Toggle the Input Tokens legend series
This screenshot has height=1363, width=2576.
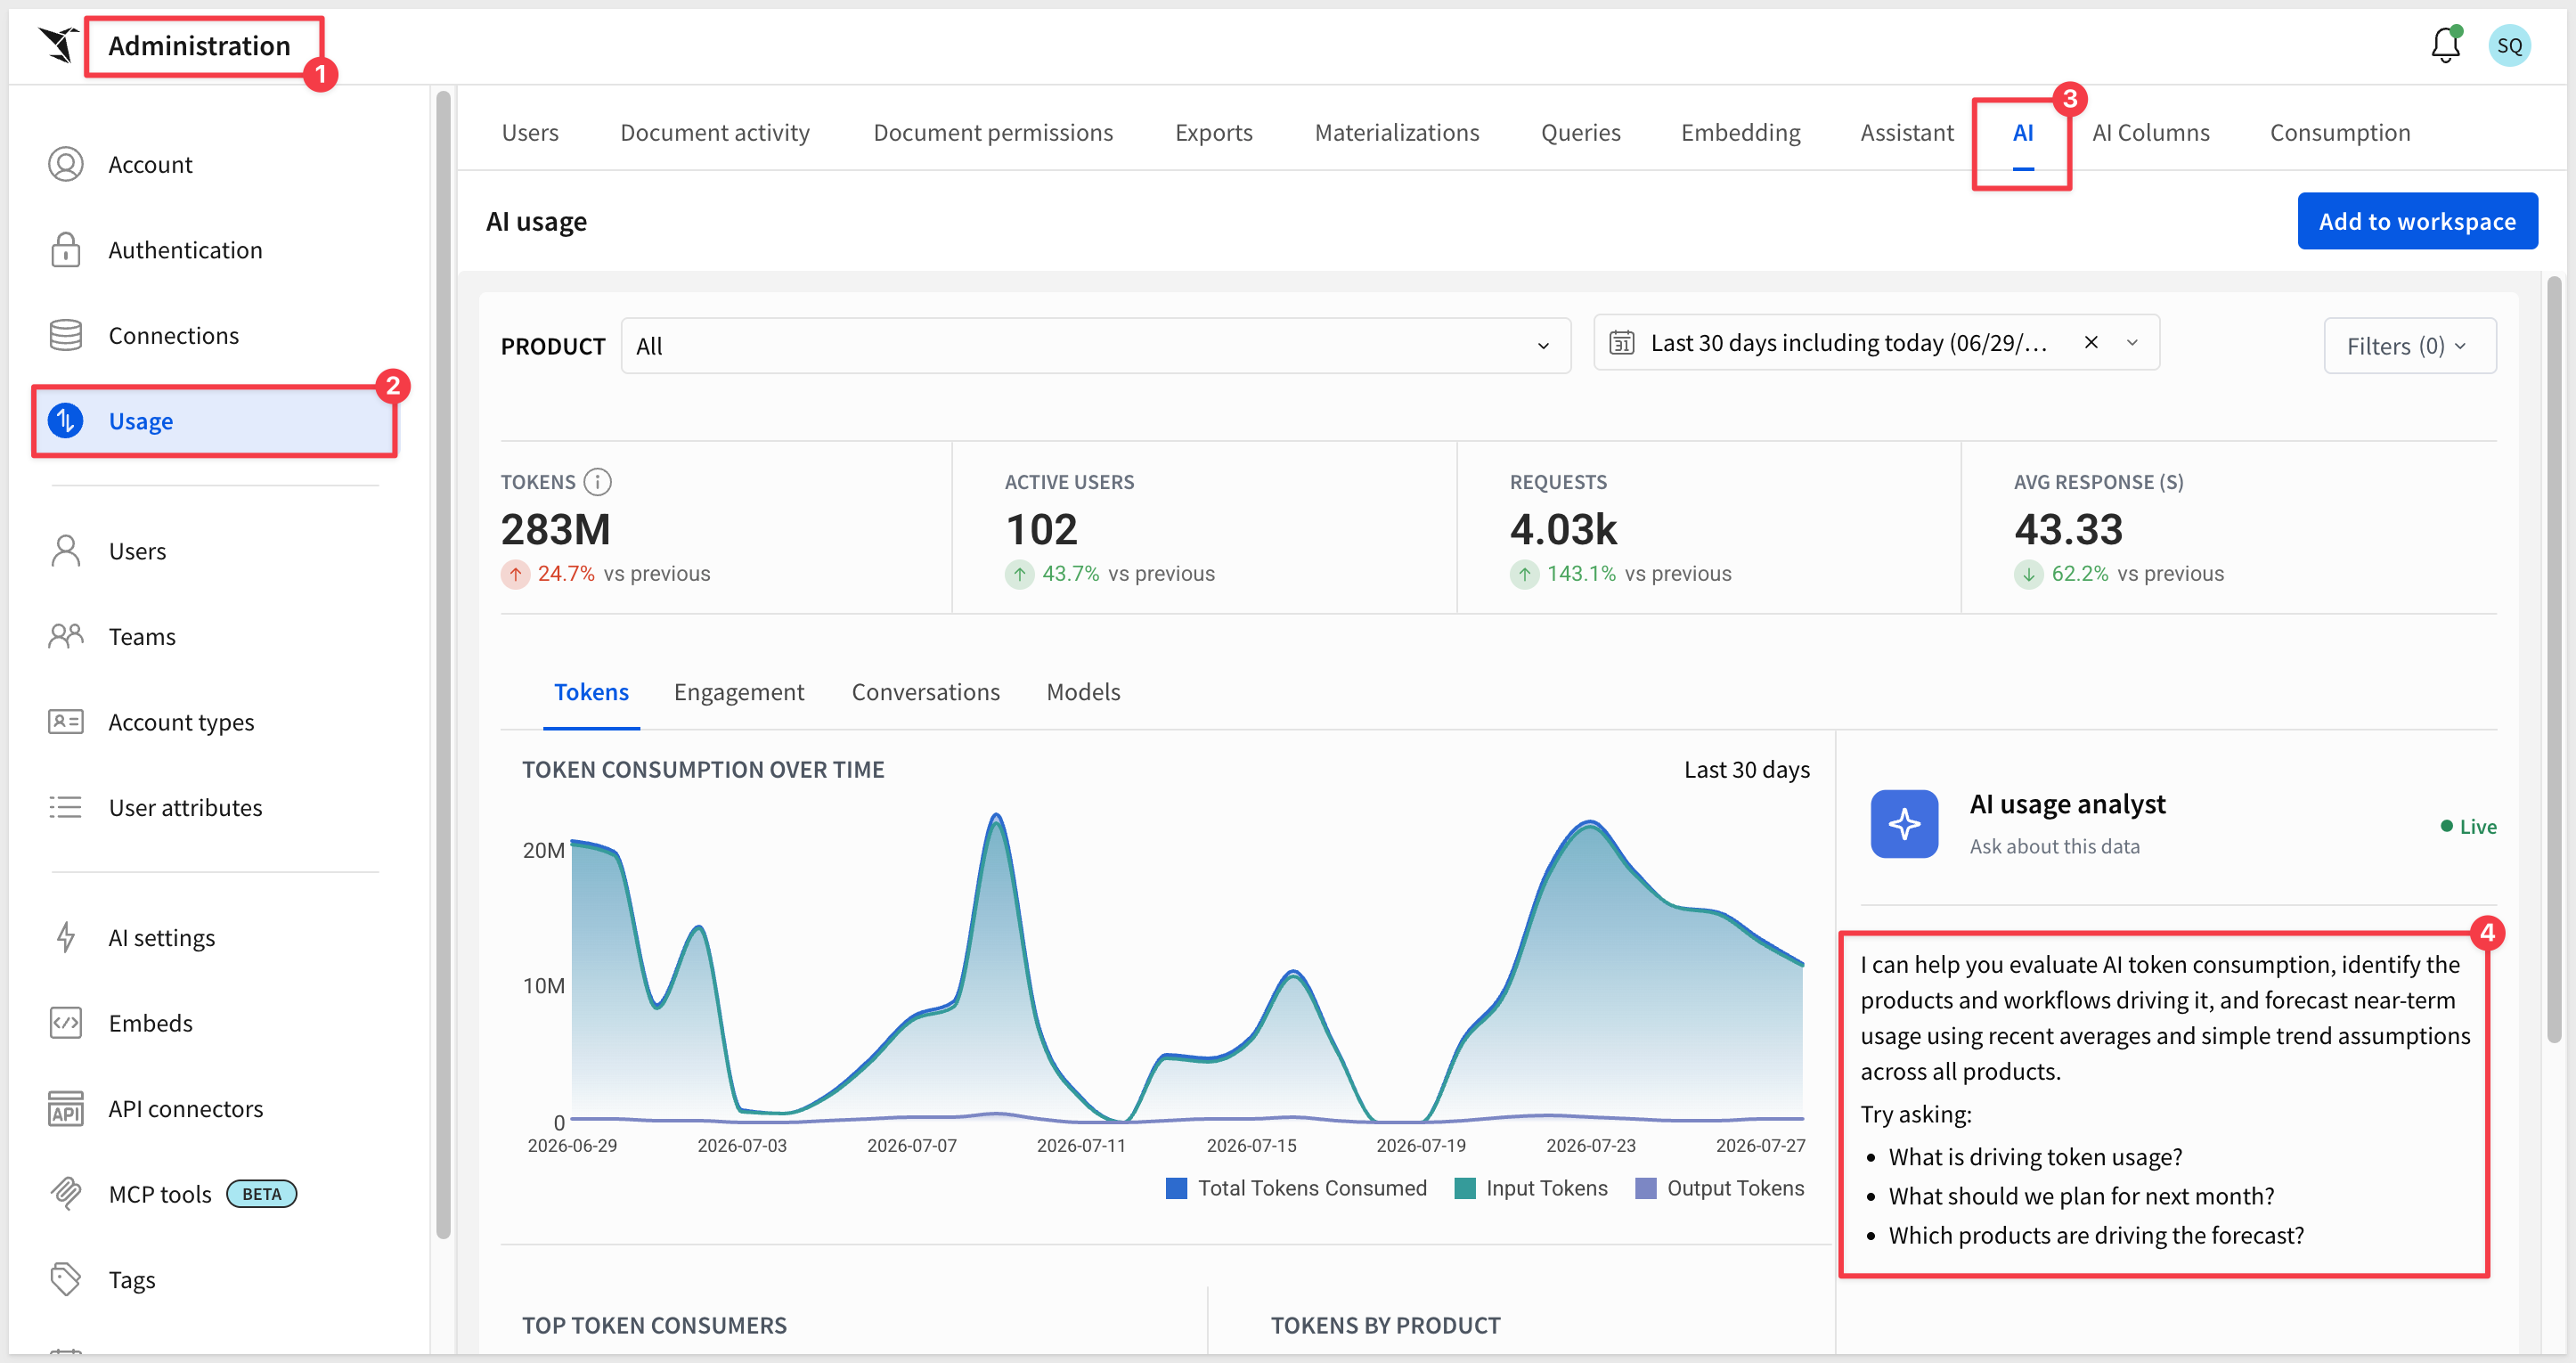[1531, 1188]
